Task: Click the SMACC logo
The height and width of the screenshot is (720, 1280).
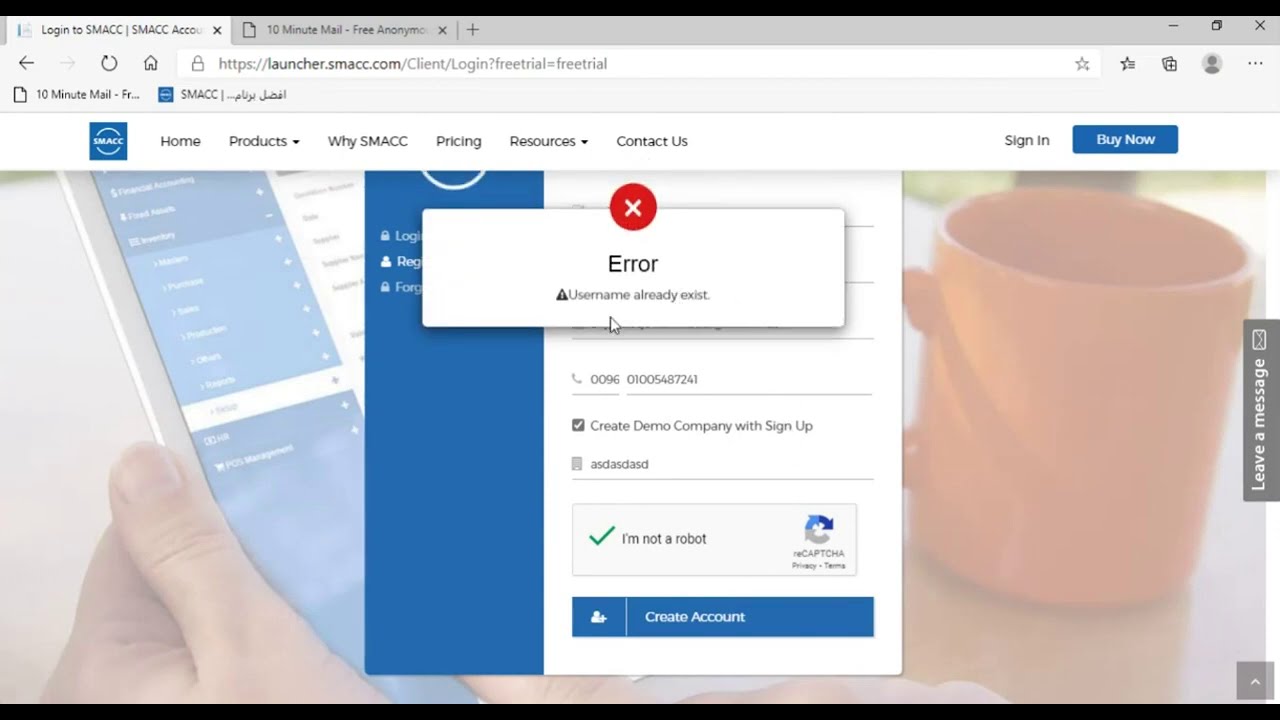Action: pyautogui.click(x=108, y=141)
